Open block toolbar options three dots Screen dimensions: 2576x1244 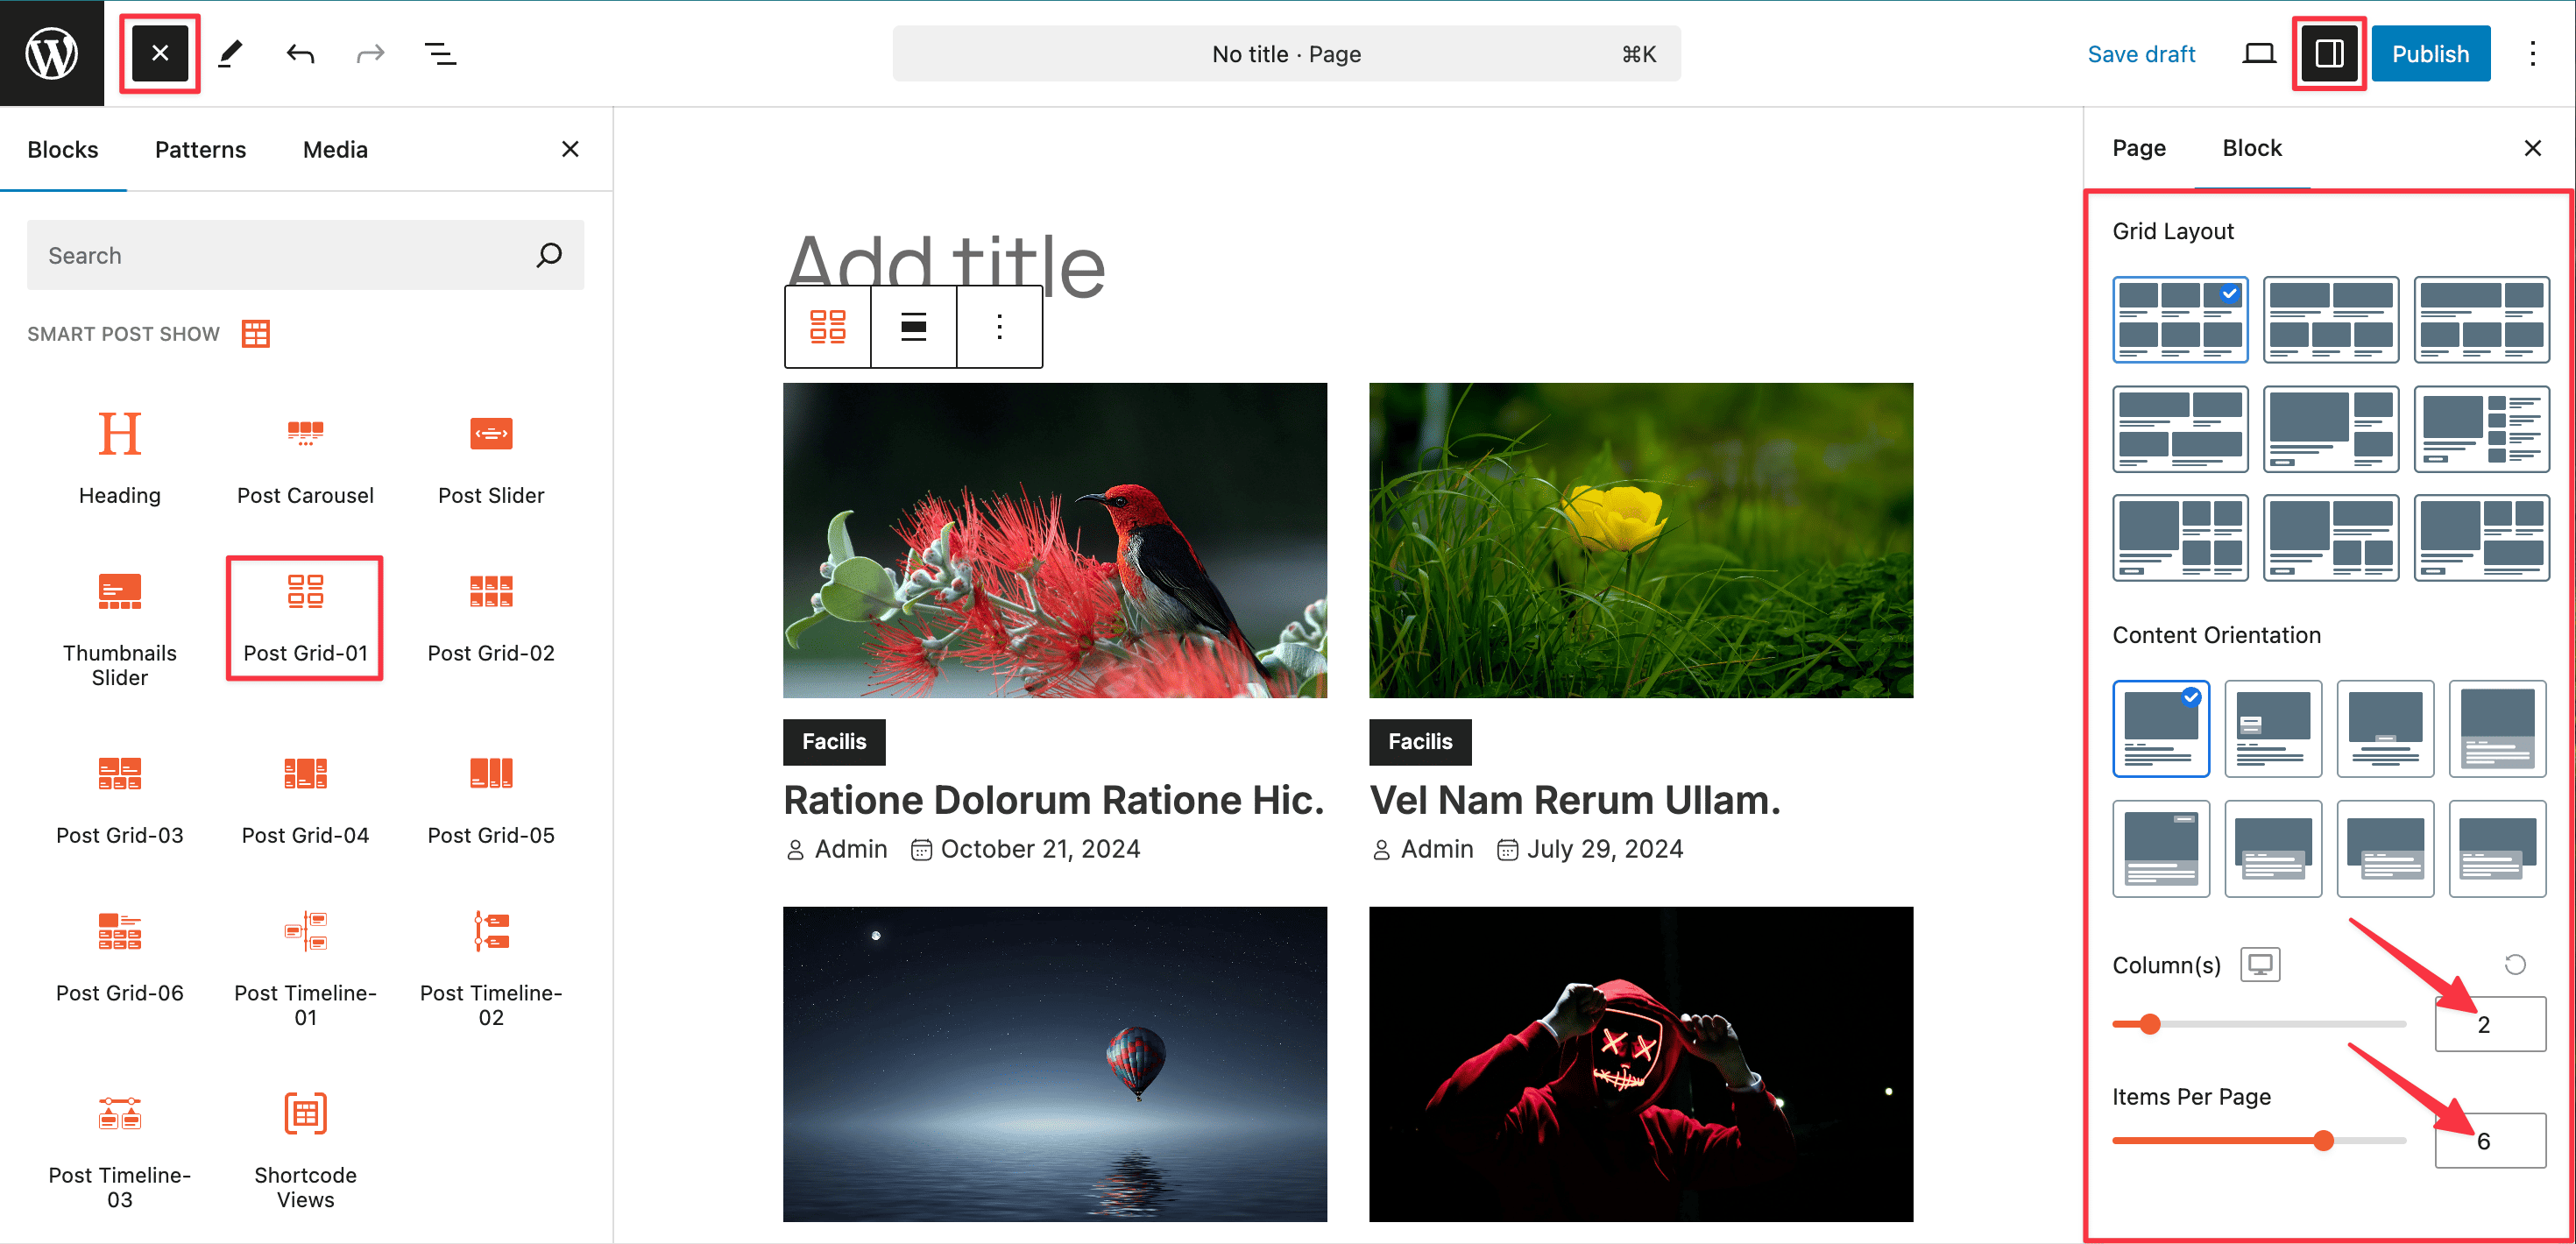(999, 327)
